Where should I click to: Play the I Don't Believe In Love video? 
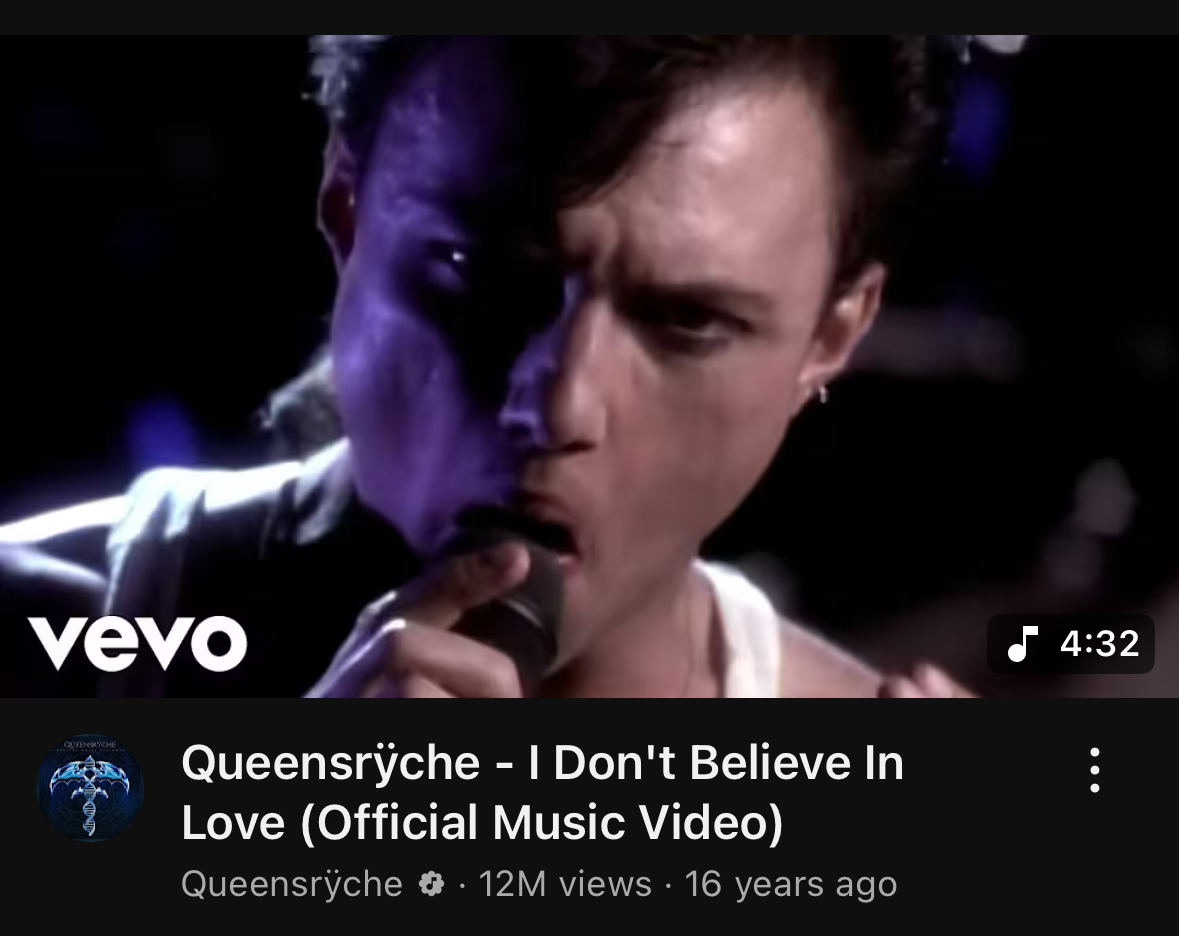tap(590, 366)
